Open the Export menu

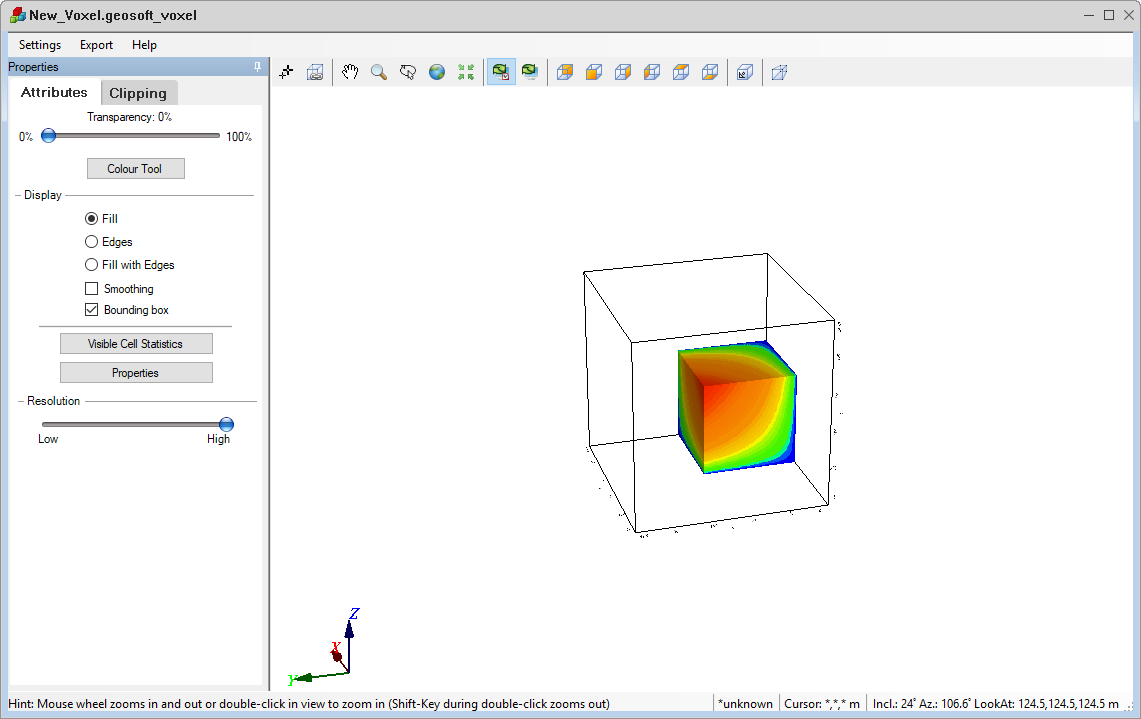click(97, 45)
